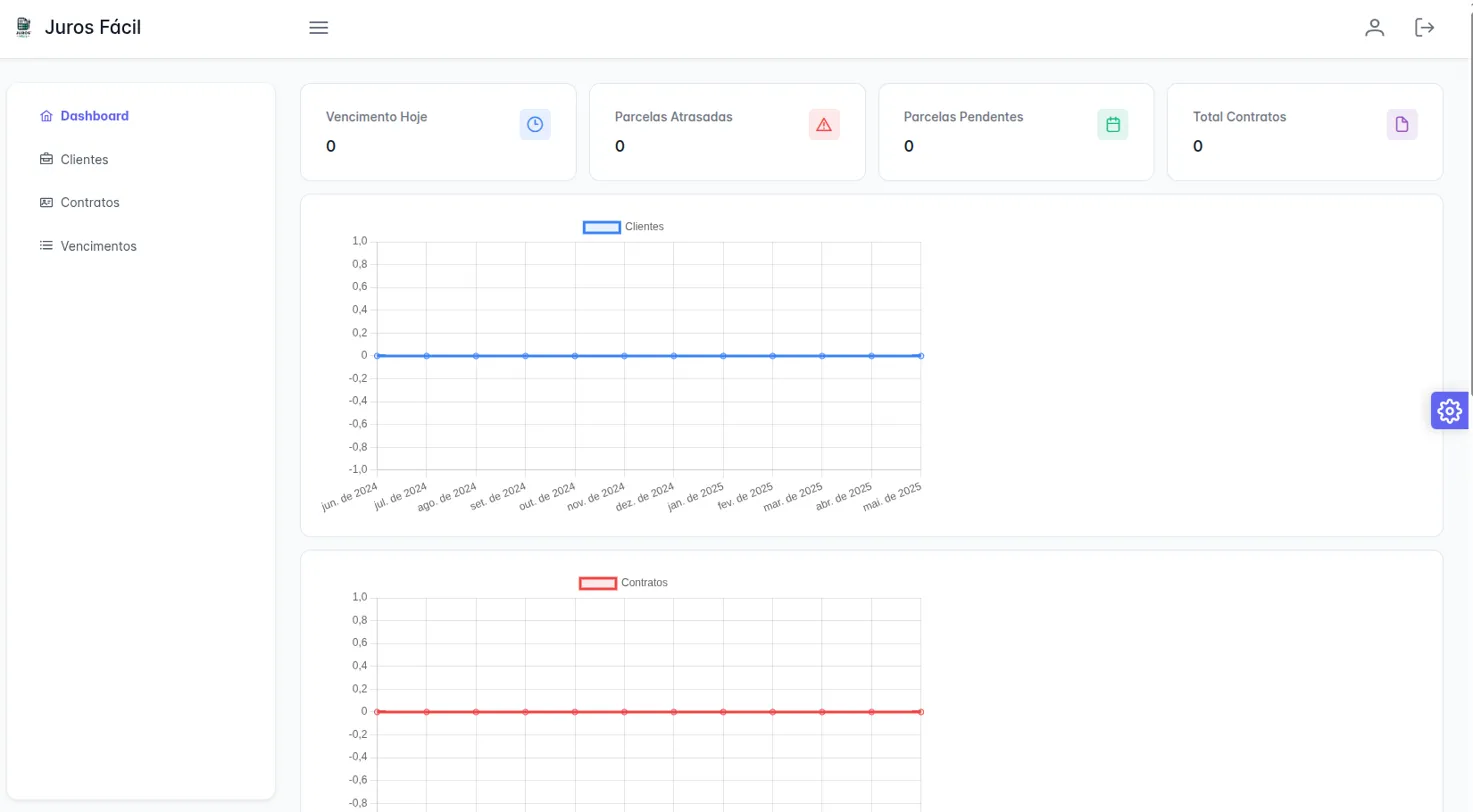Click the first data point on the Contratos chart
The image size is (1473, 812).
[x=377, y=712]
